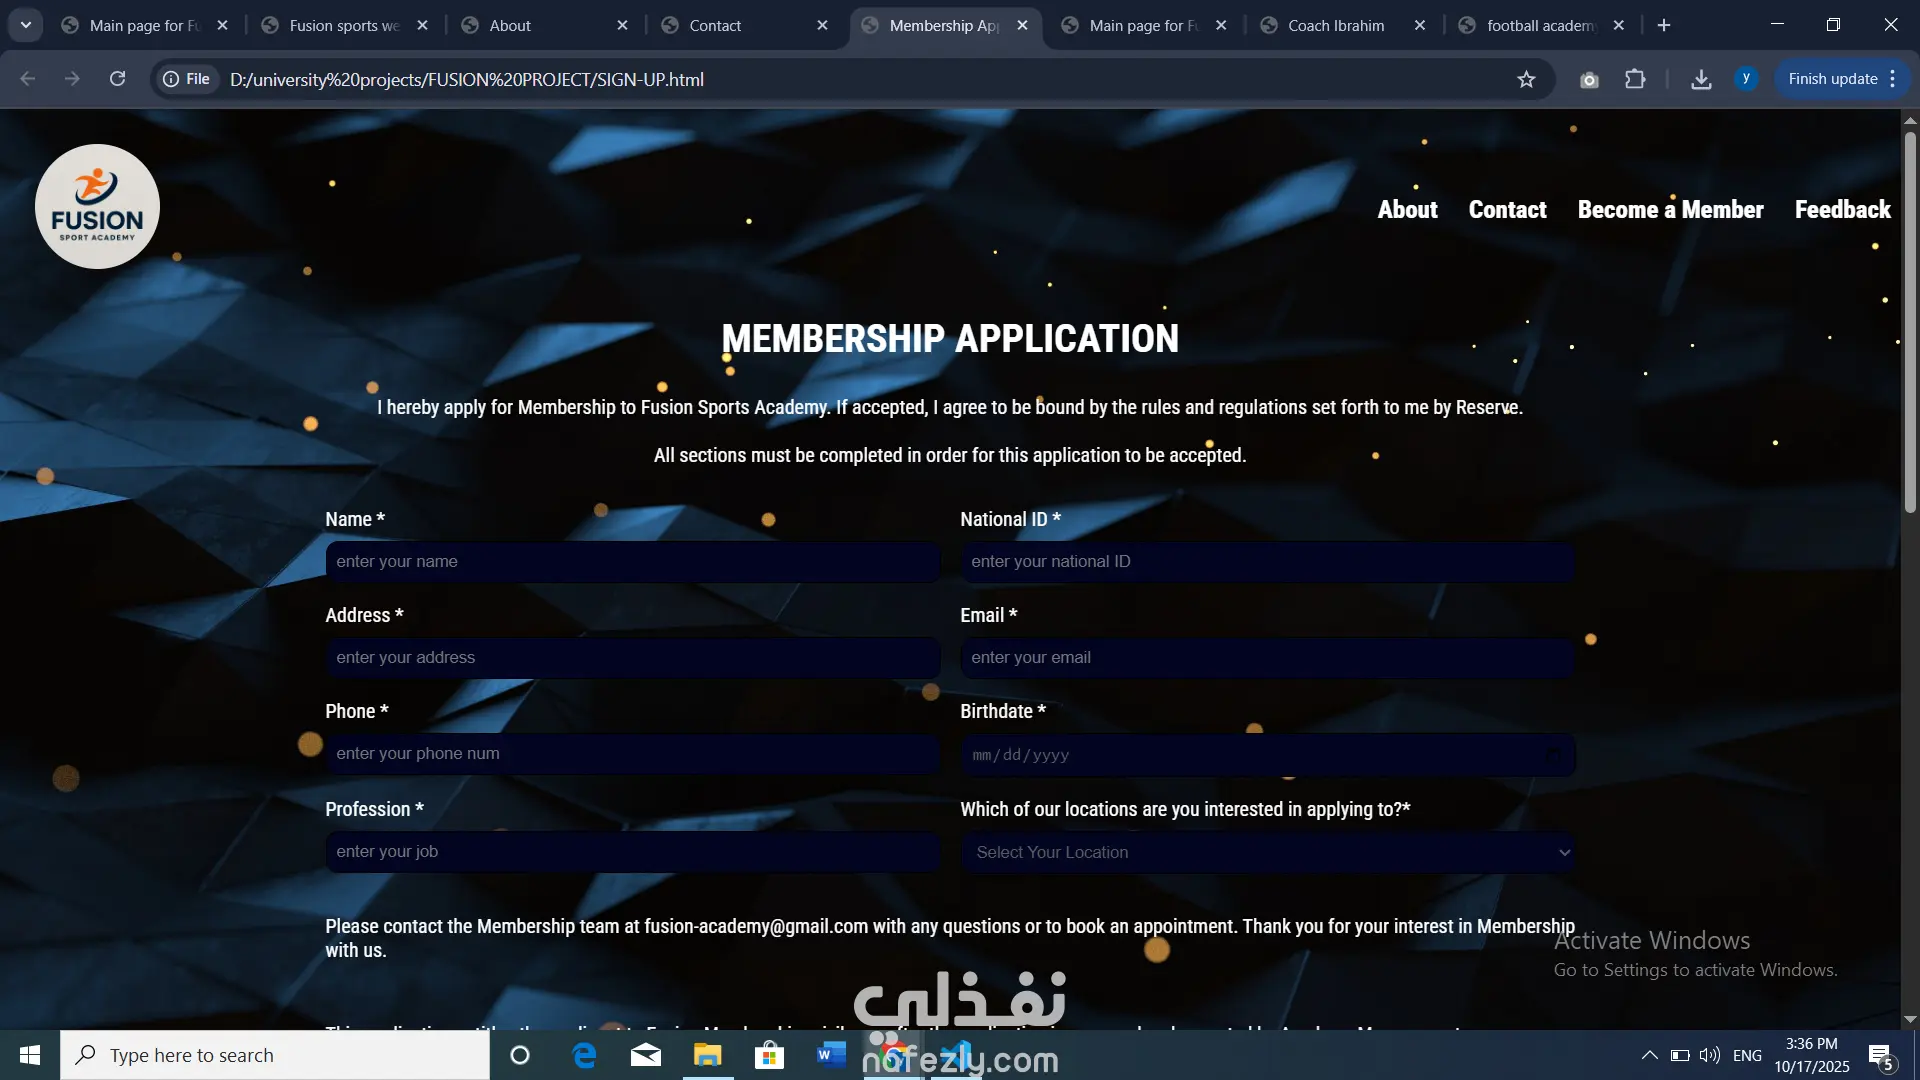The width and height of the screenshot is (1920, 1080).
Task: Show hidden system tray icons
Action: click(x=1649, y=1055)
